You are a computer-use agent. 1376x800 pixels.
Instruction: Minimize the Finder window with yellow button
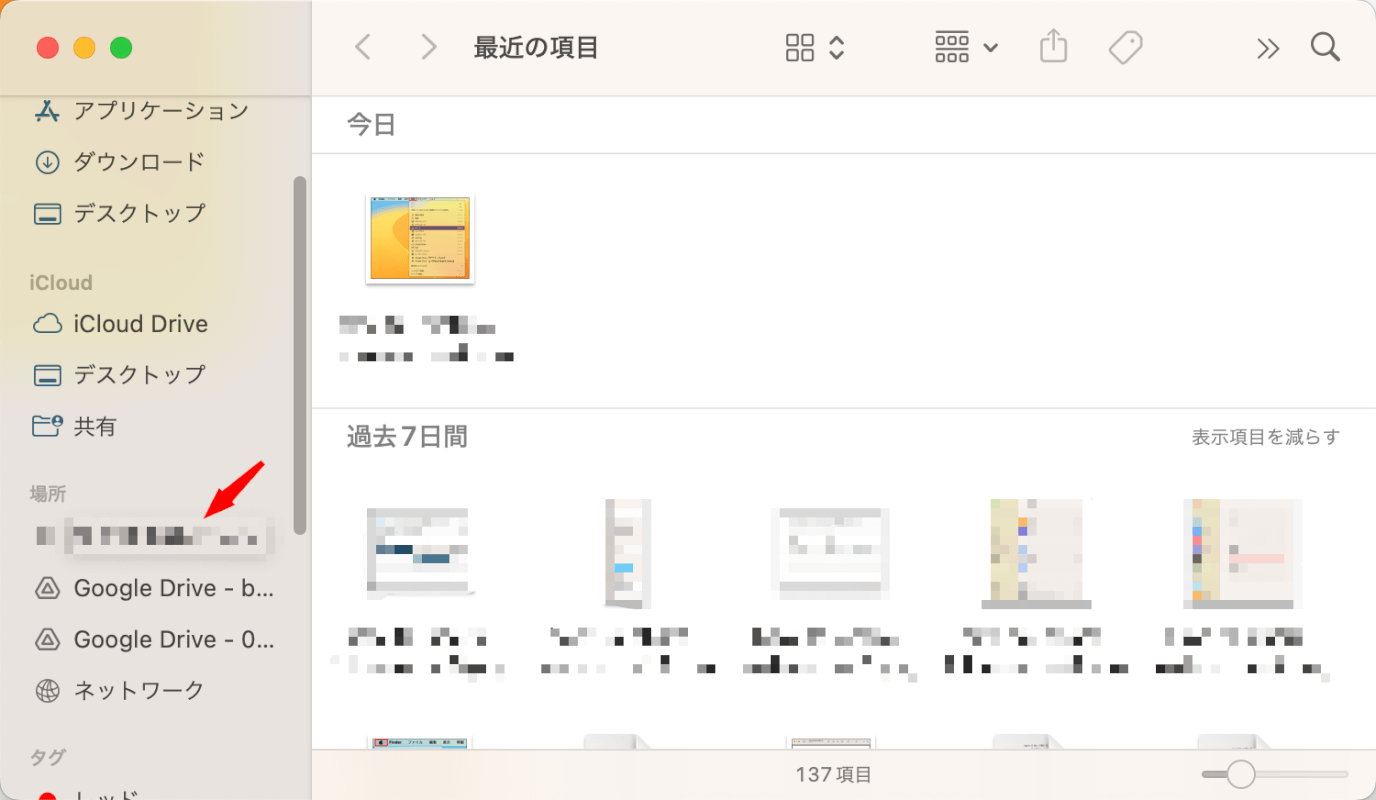[x=84, y=48]
